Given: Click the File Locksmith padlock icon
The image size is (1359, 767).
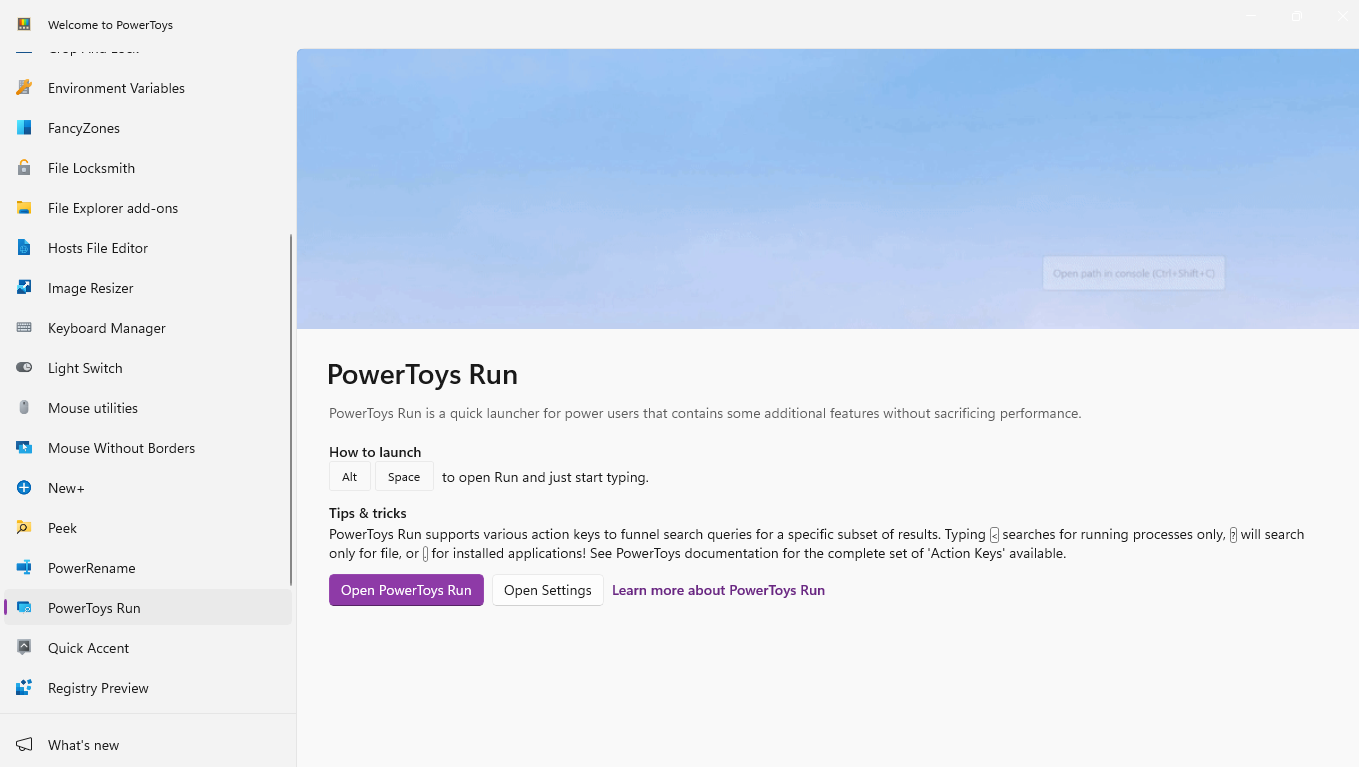Looking at the screenshot, I should [24, 168].
